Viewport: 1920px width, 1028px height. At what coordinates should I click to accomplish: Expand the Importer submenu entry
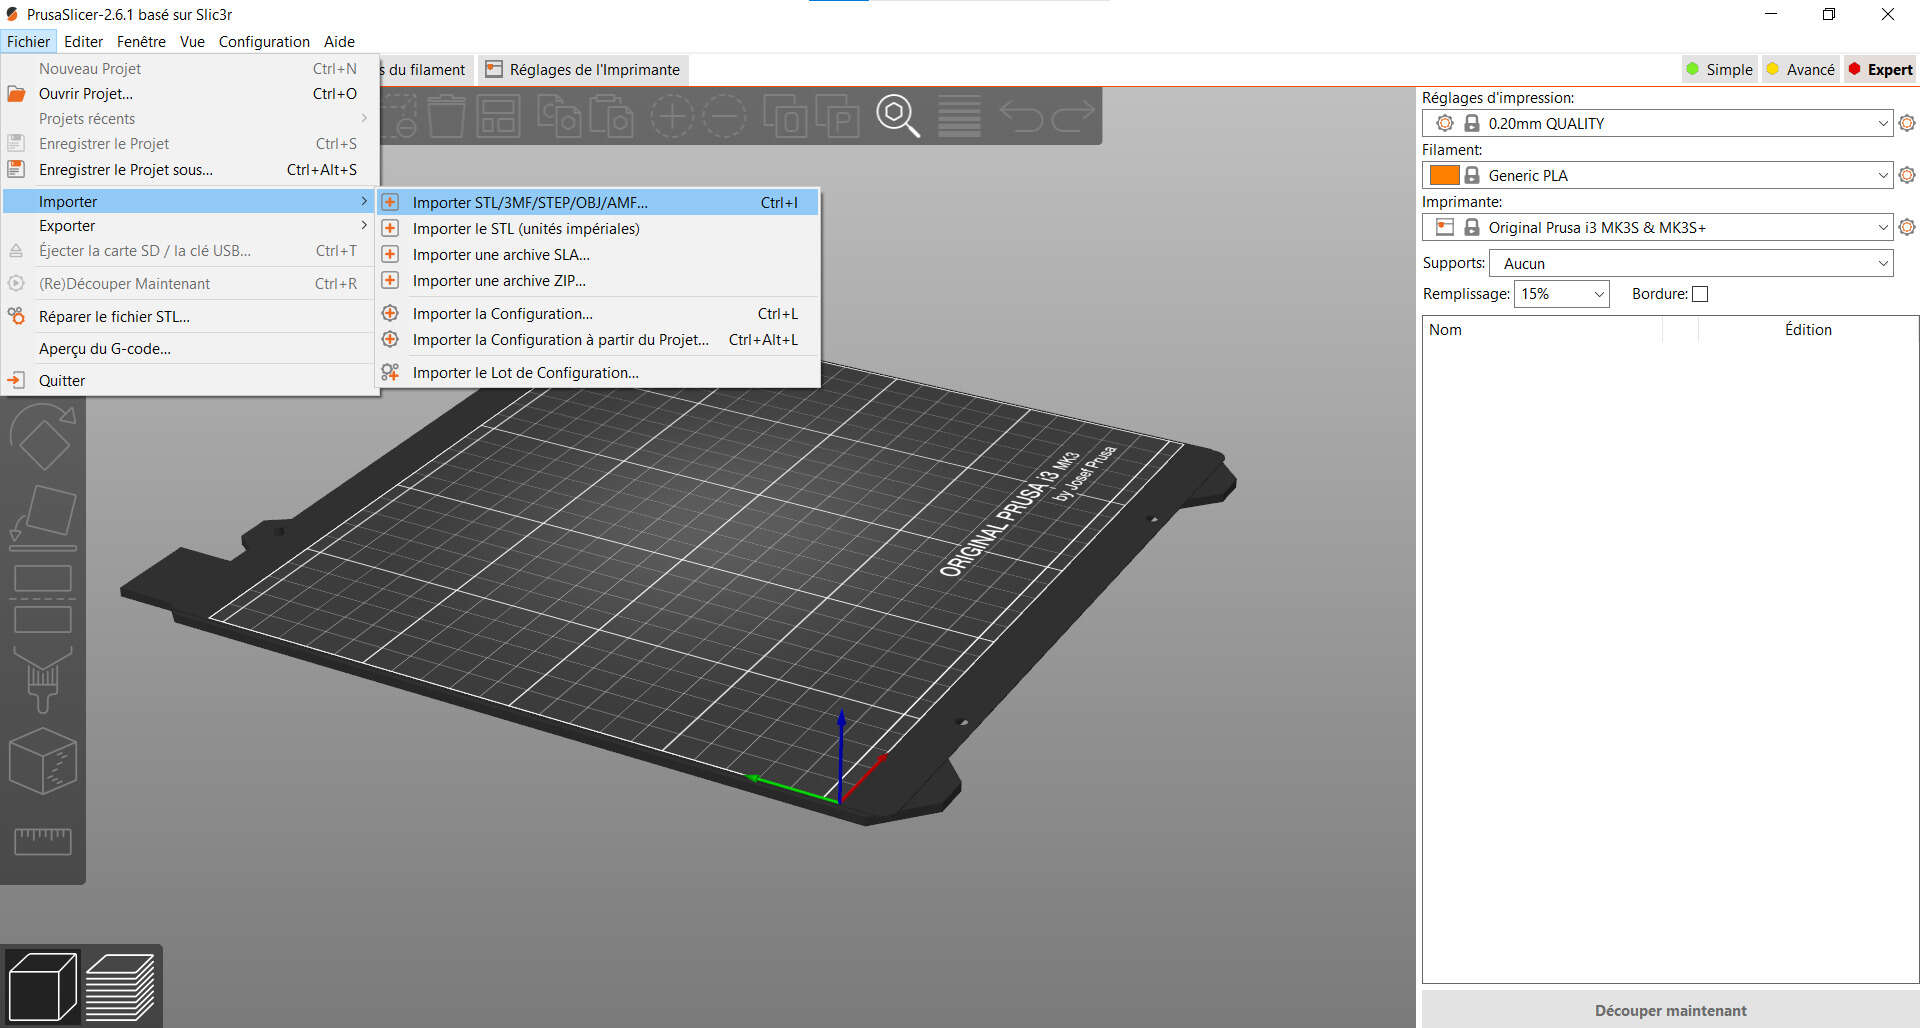coord(188,201)
